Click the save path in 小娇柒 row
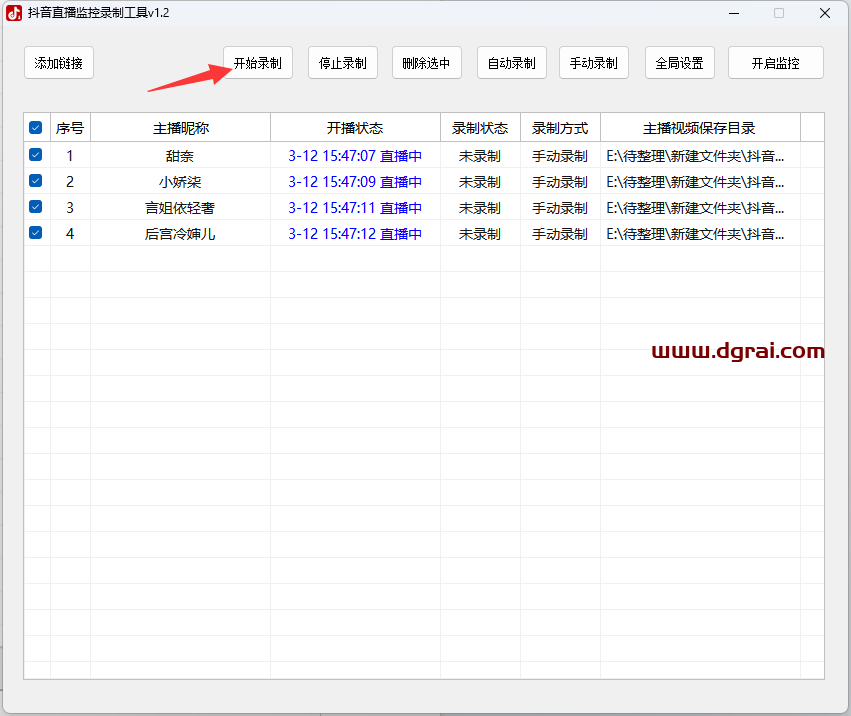Screen dimensions: 851x716 tap(695, 182)
